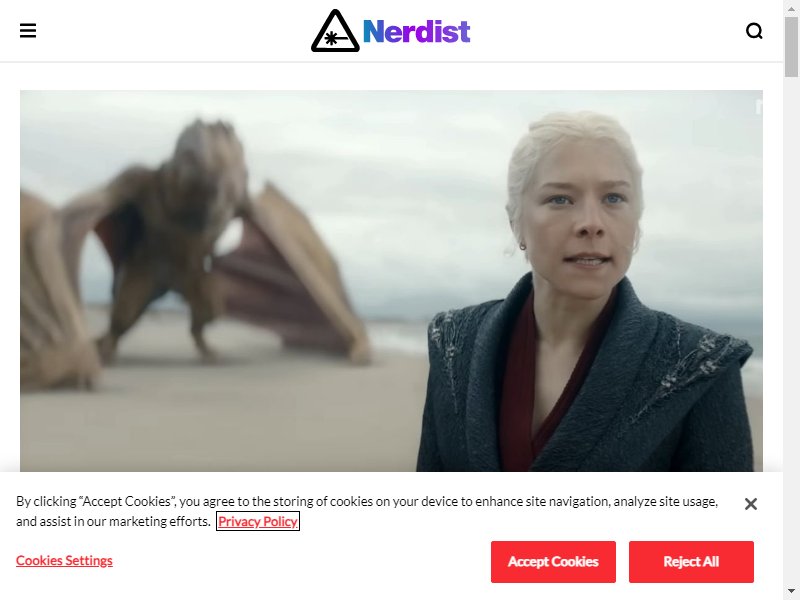
Task: Open Cookies Settings preferences
Action: (x=64, y=560)
